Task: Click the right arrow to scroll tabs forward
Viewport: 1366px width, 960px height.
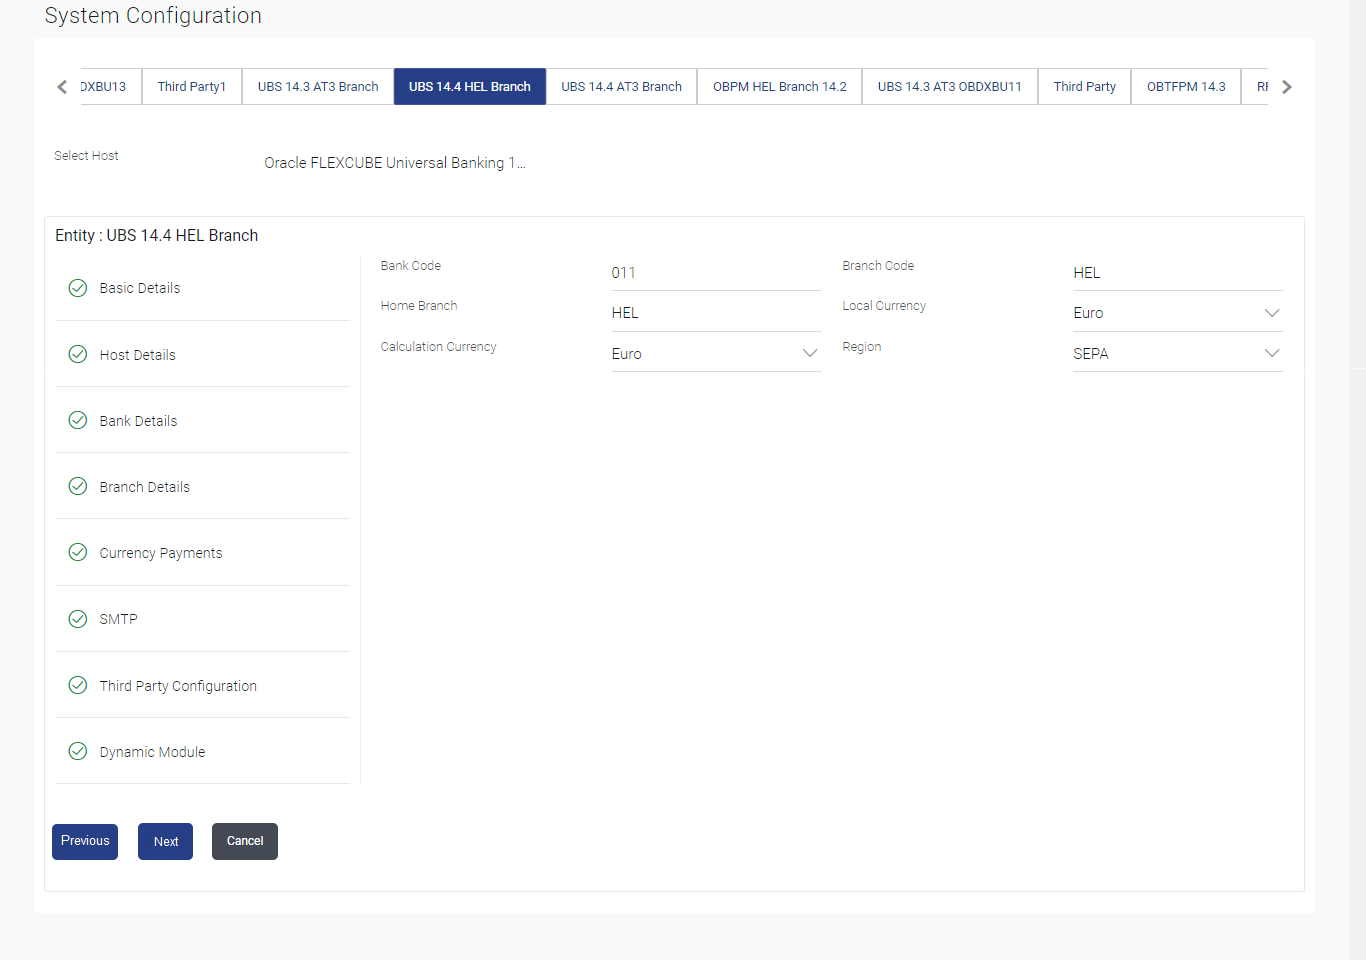Action: (x=1287, y=87)
